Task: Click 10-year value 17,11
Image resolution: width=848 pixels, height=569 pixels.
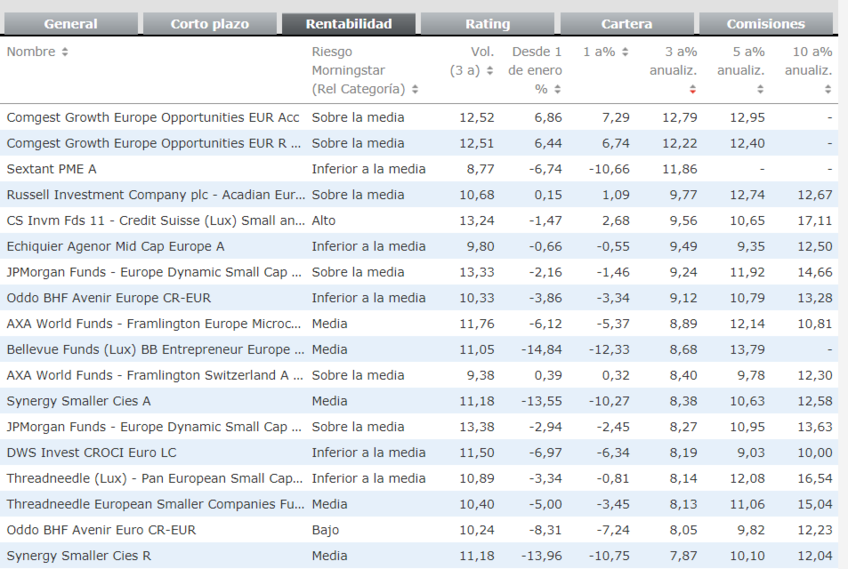Action: point(814,221)
